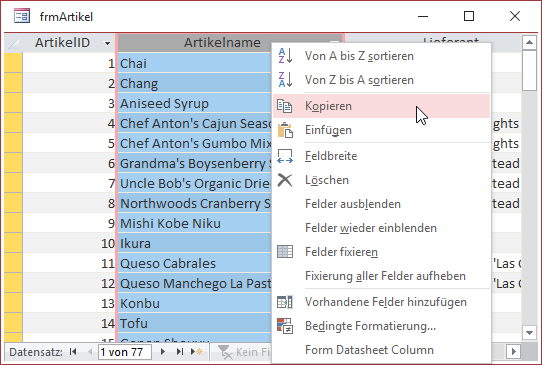Click the Vorhandene Felder hinzufügen icon
The image size is (542, 365).
pos(285,302)
